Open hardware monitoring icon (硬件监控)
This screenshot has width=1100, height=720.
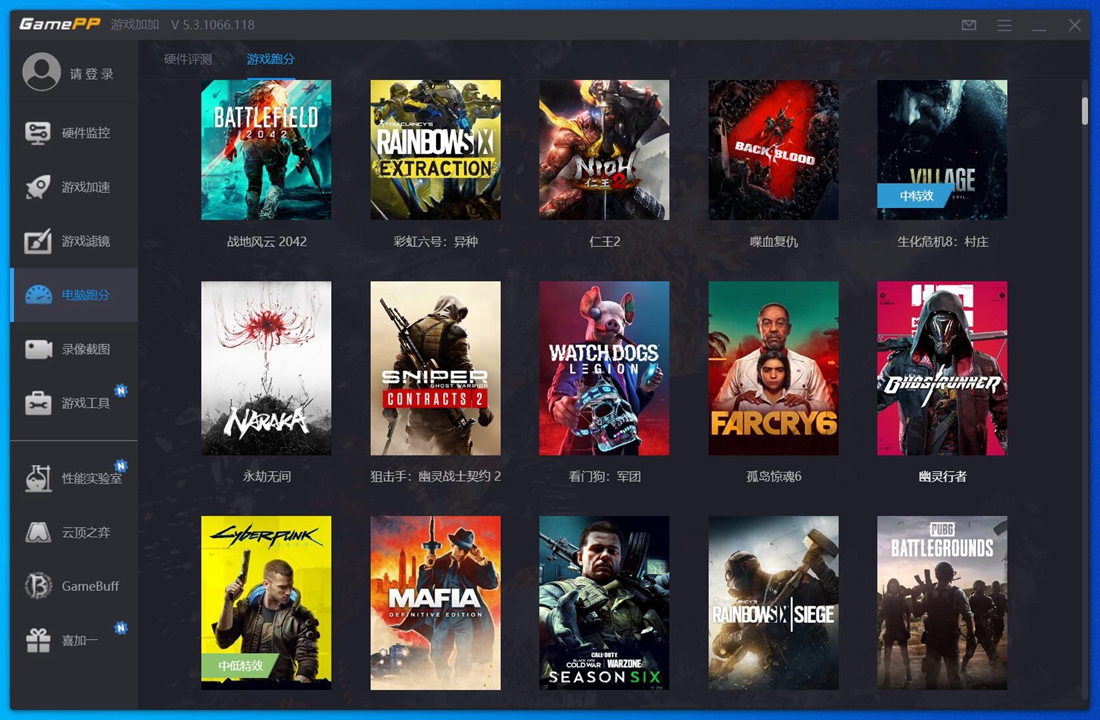(x=38, y=133)
